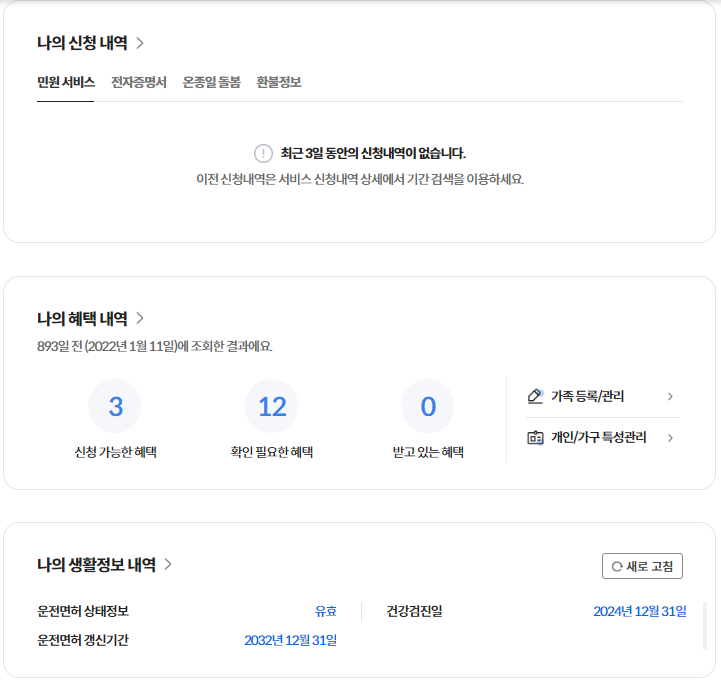This screenshot has width=721, height=680.
Task: Click the 유효 driver license status value
Action: tap(326, 611)
